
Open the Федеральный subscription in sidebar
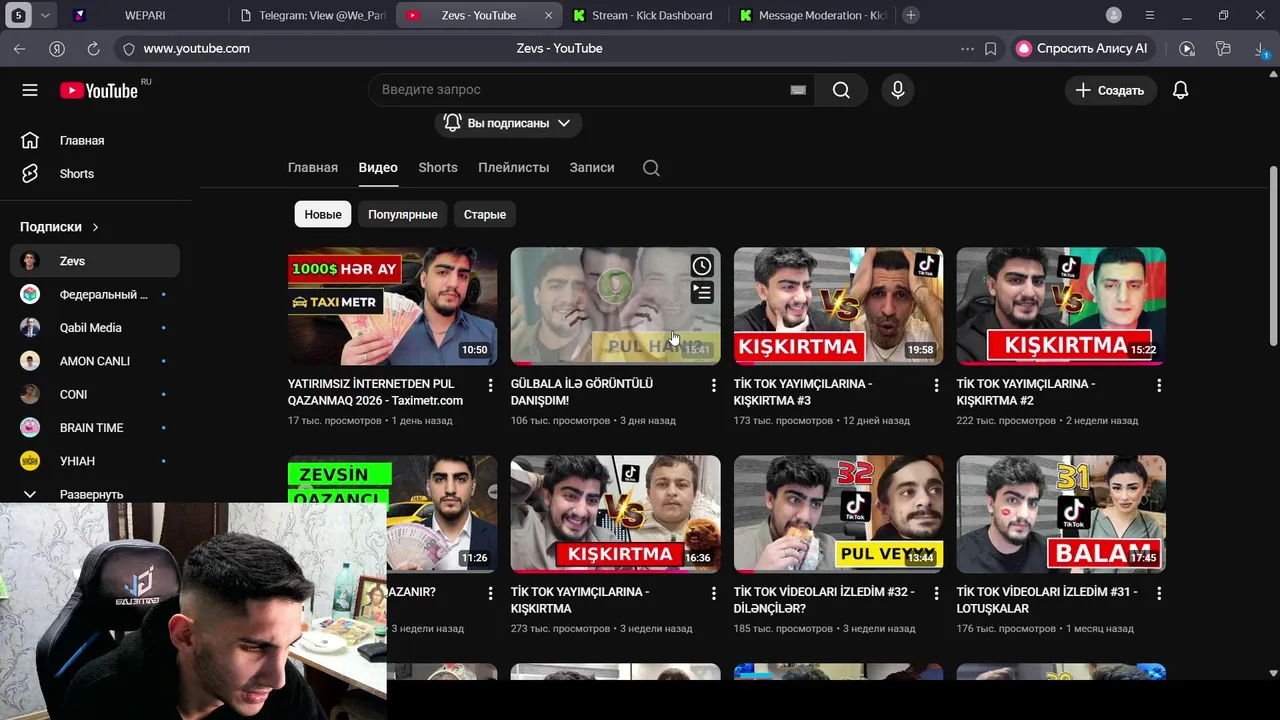pos(95,294)
